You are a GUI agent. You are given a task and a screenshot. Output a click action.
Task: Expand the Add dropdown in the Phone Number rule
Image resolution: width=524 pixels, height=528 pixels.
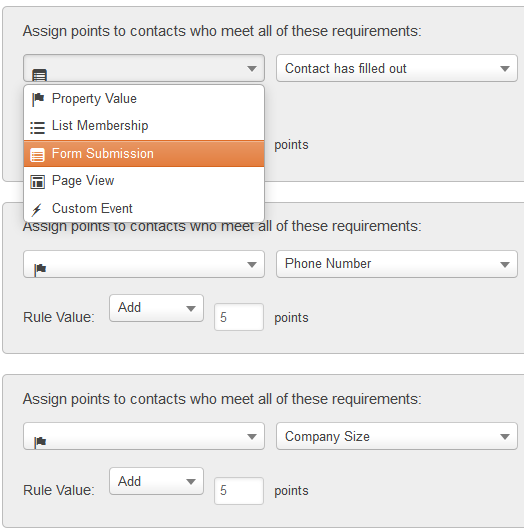(156, 308)
